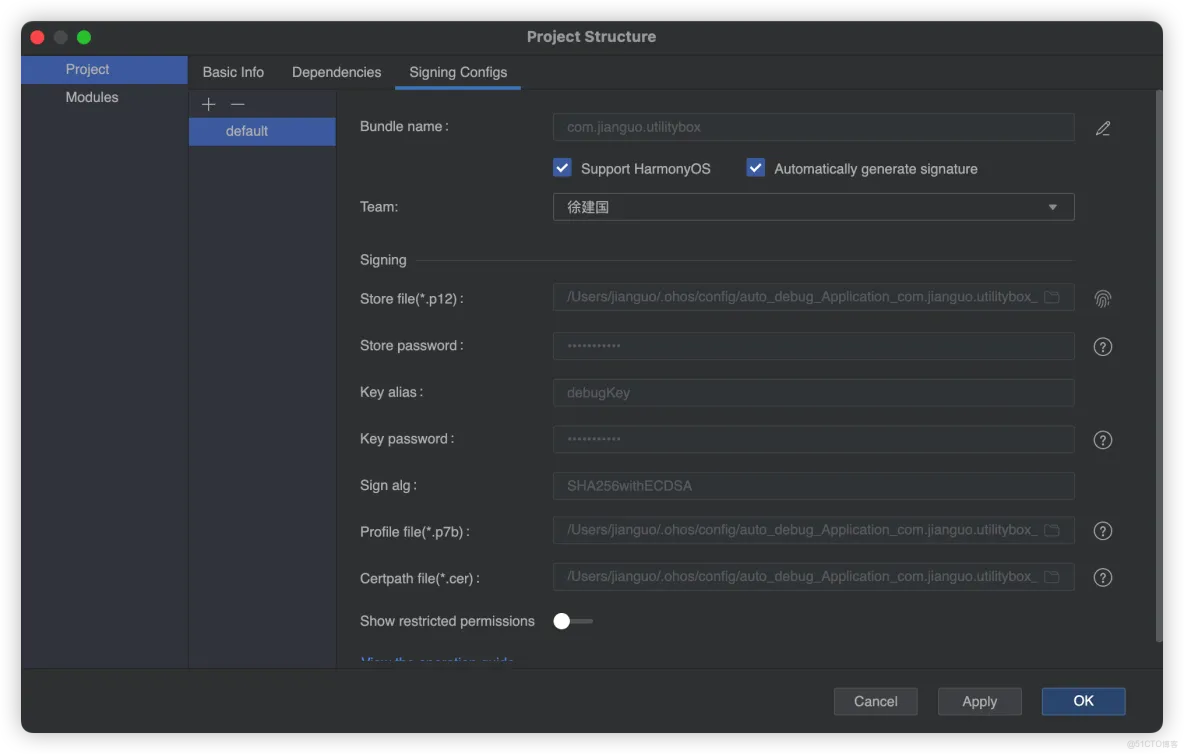Click the Sign alg field
Screen dimensions: 1184x754
[x=813, y=486]
